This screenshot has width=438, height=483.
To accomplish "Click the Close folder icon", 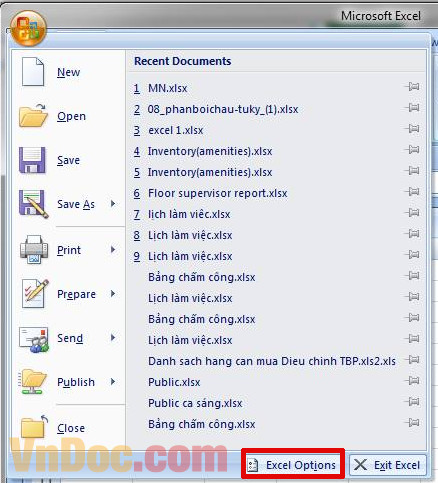I will coord(34,427).
